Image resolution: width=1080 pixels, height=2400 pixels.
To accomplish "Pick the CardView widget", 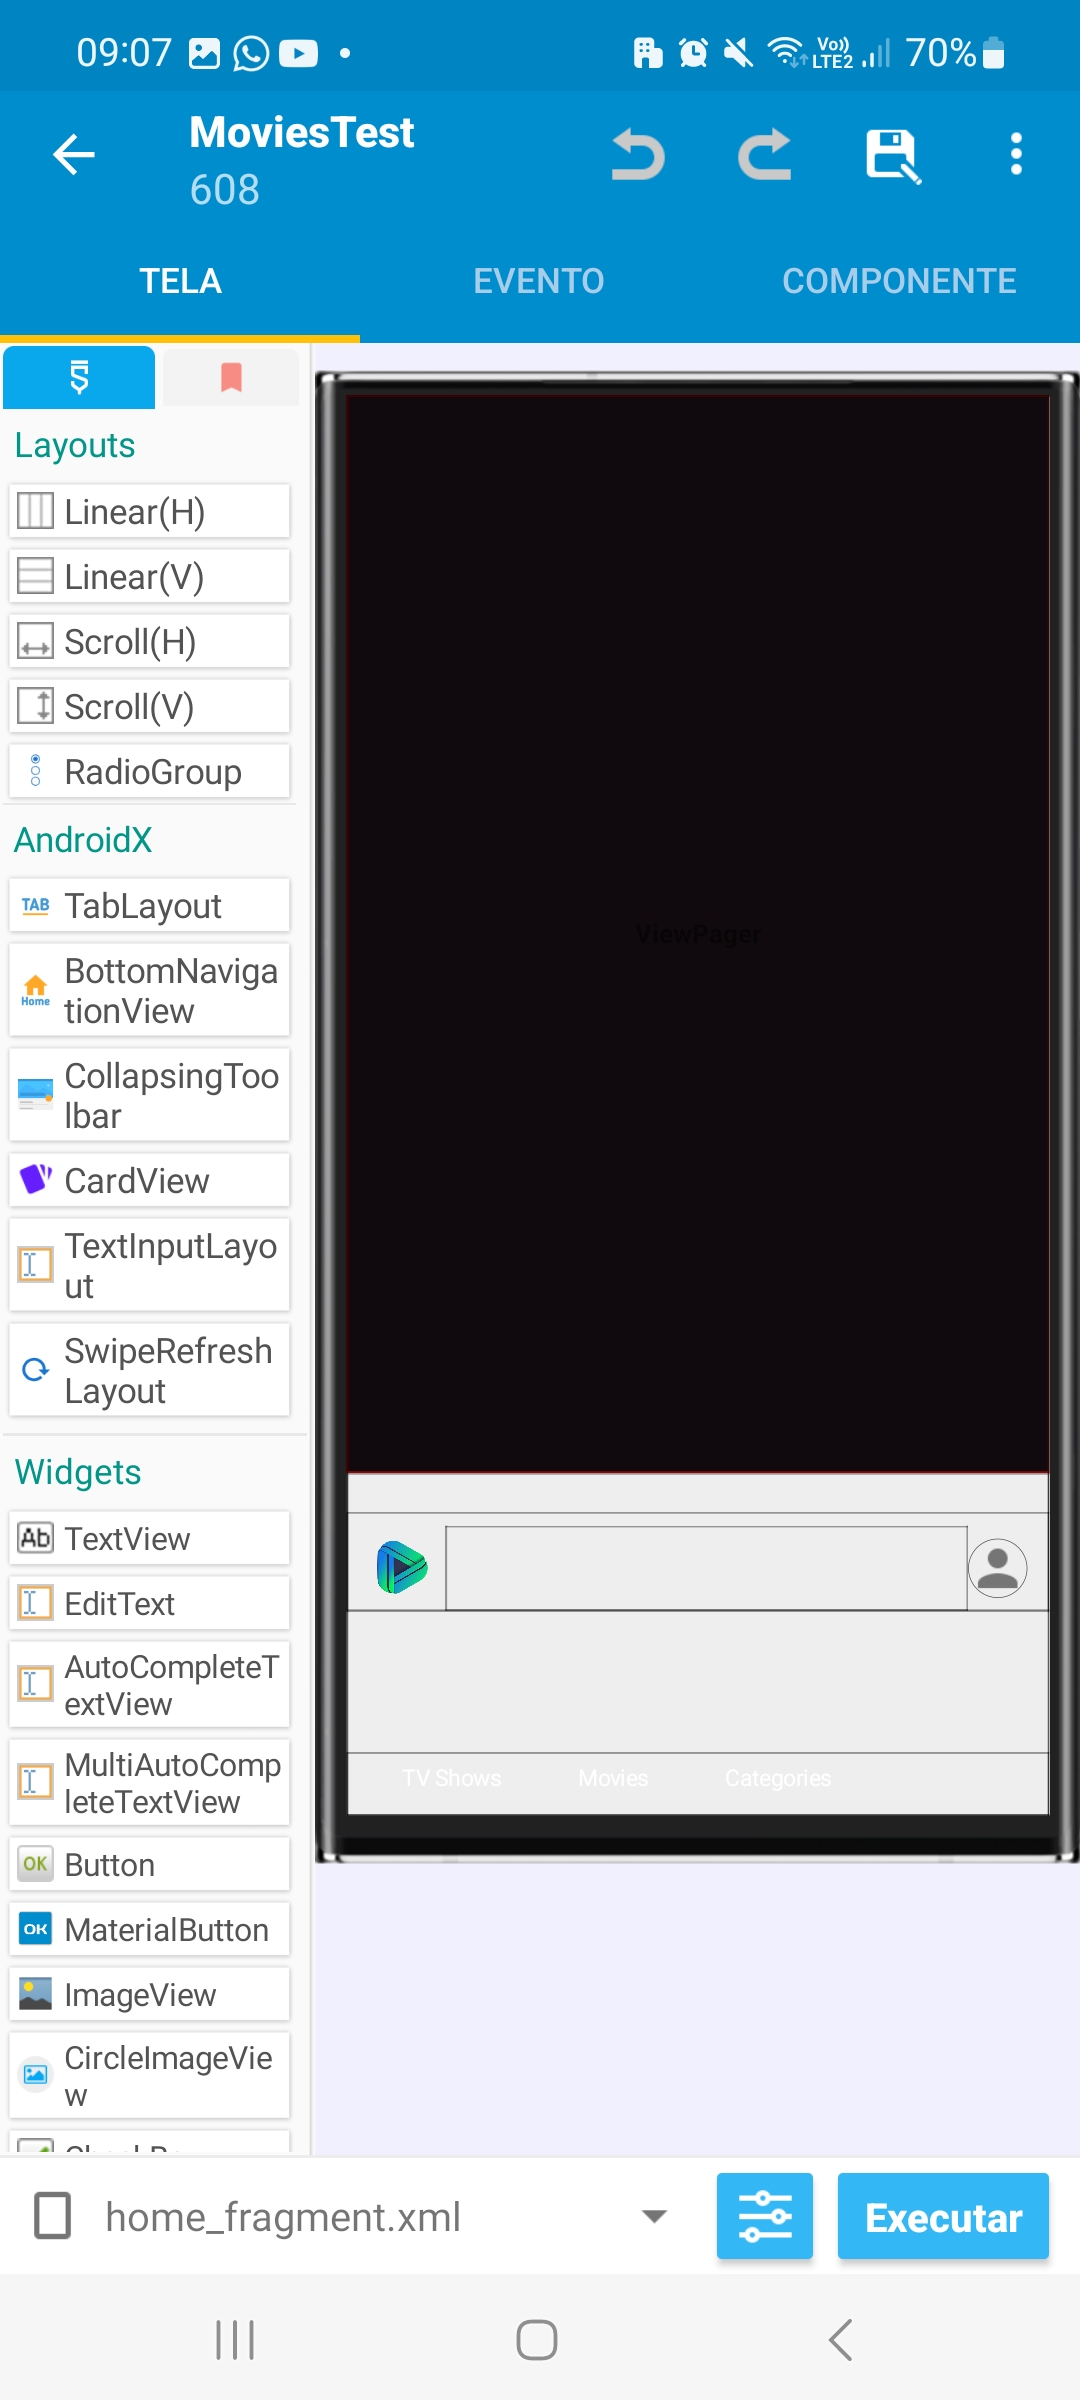I will pyautogui.click(x=149, y=1180).
